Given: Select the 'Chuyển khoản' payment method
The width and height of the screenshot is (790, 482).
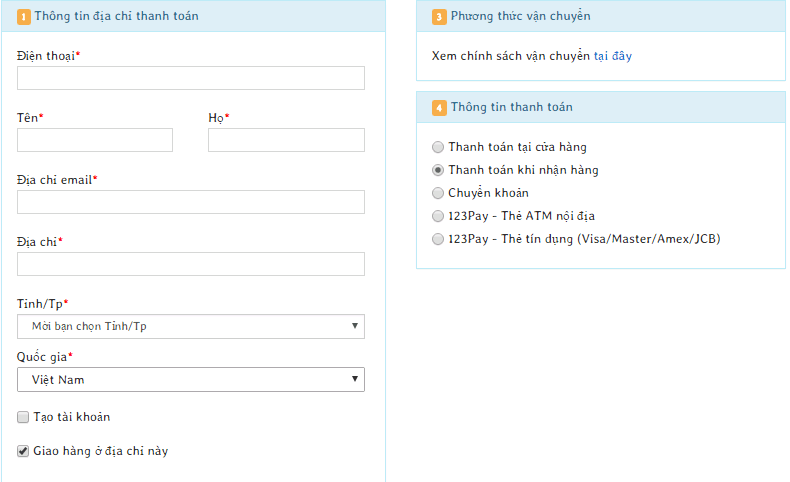Looking at the screenshot, I should tap(438, 193).
